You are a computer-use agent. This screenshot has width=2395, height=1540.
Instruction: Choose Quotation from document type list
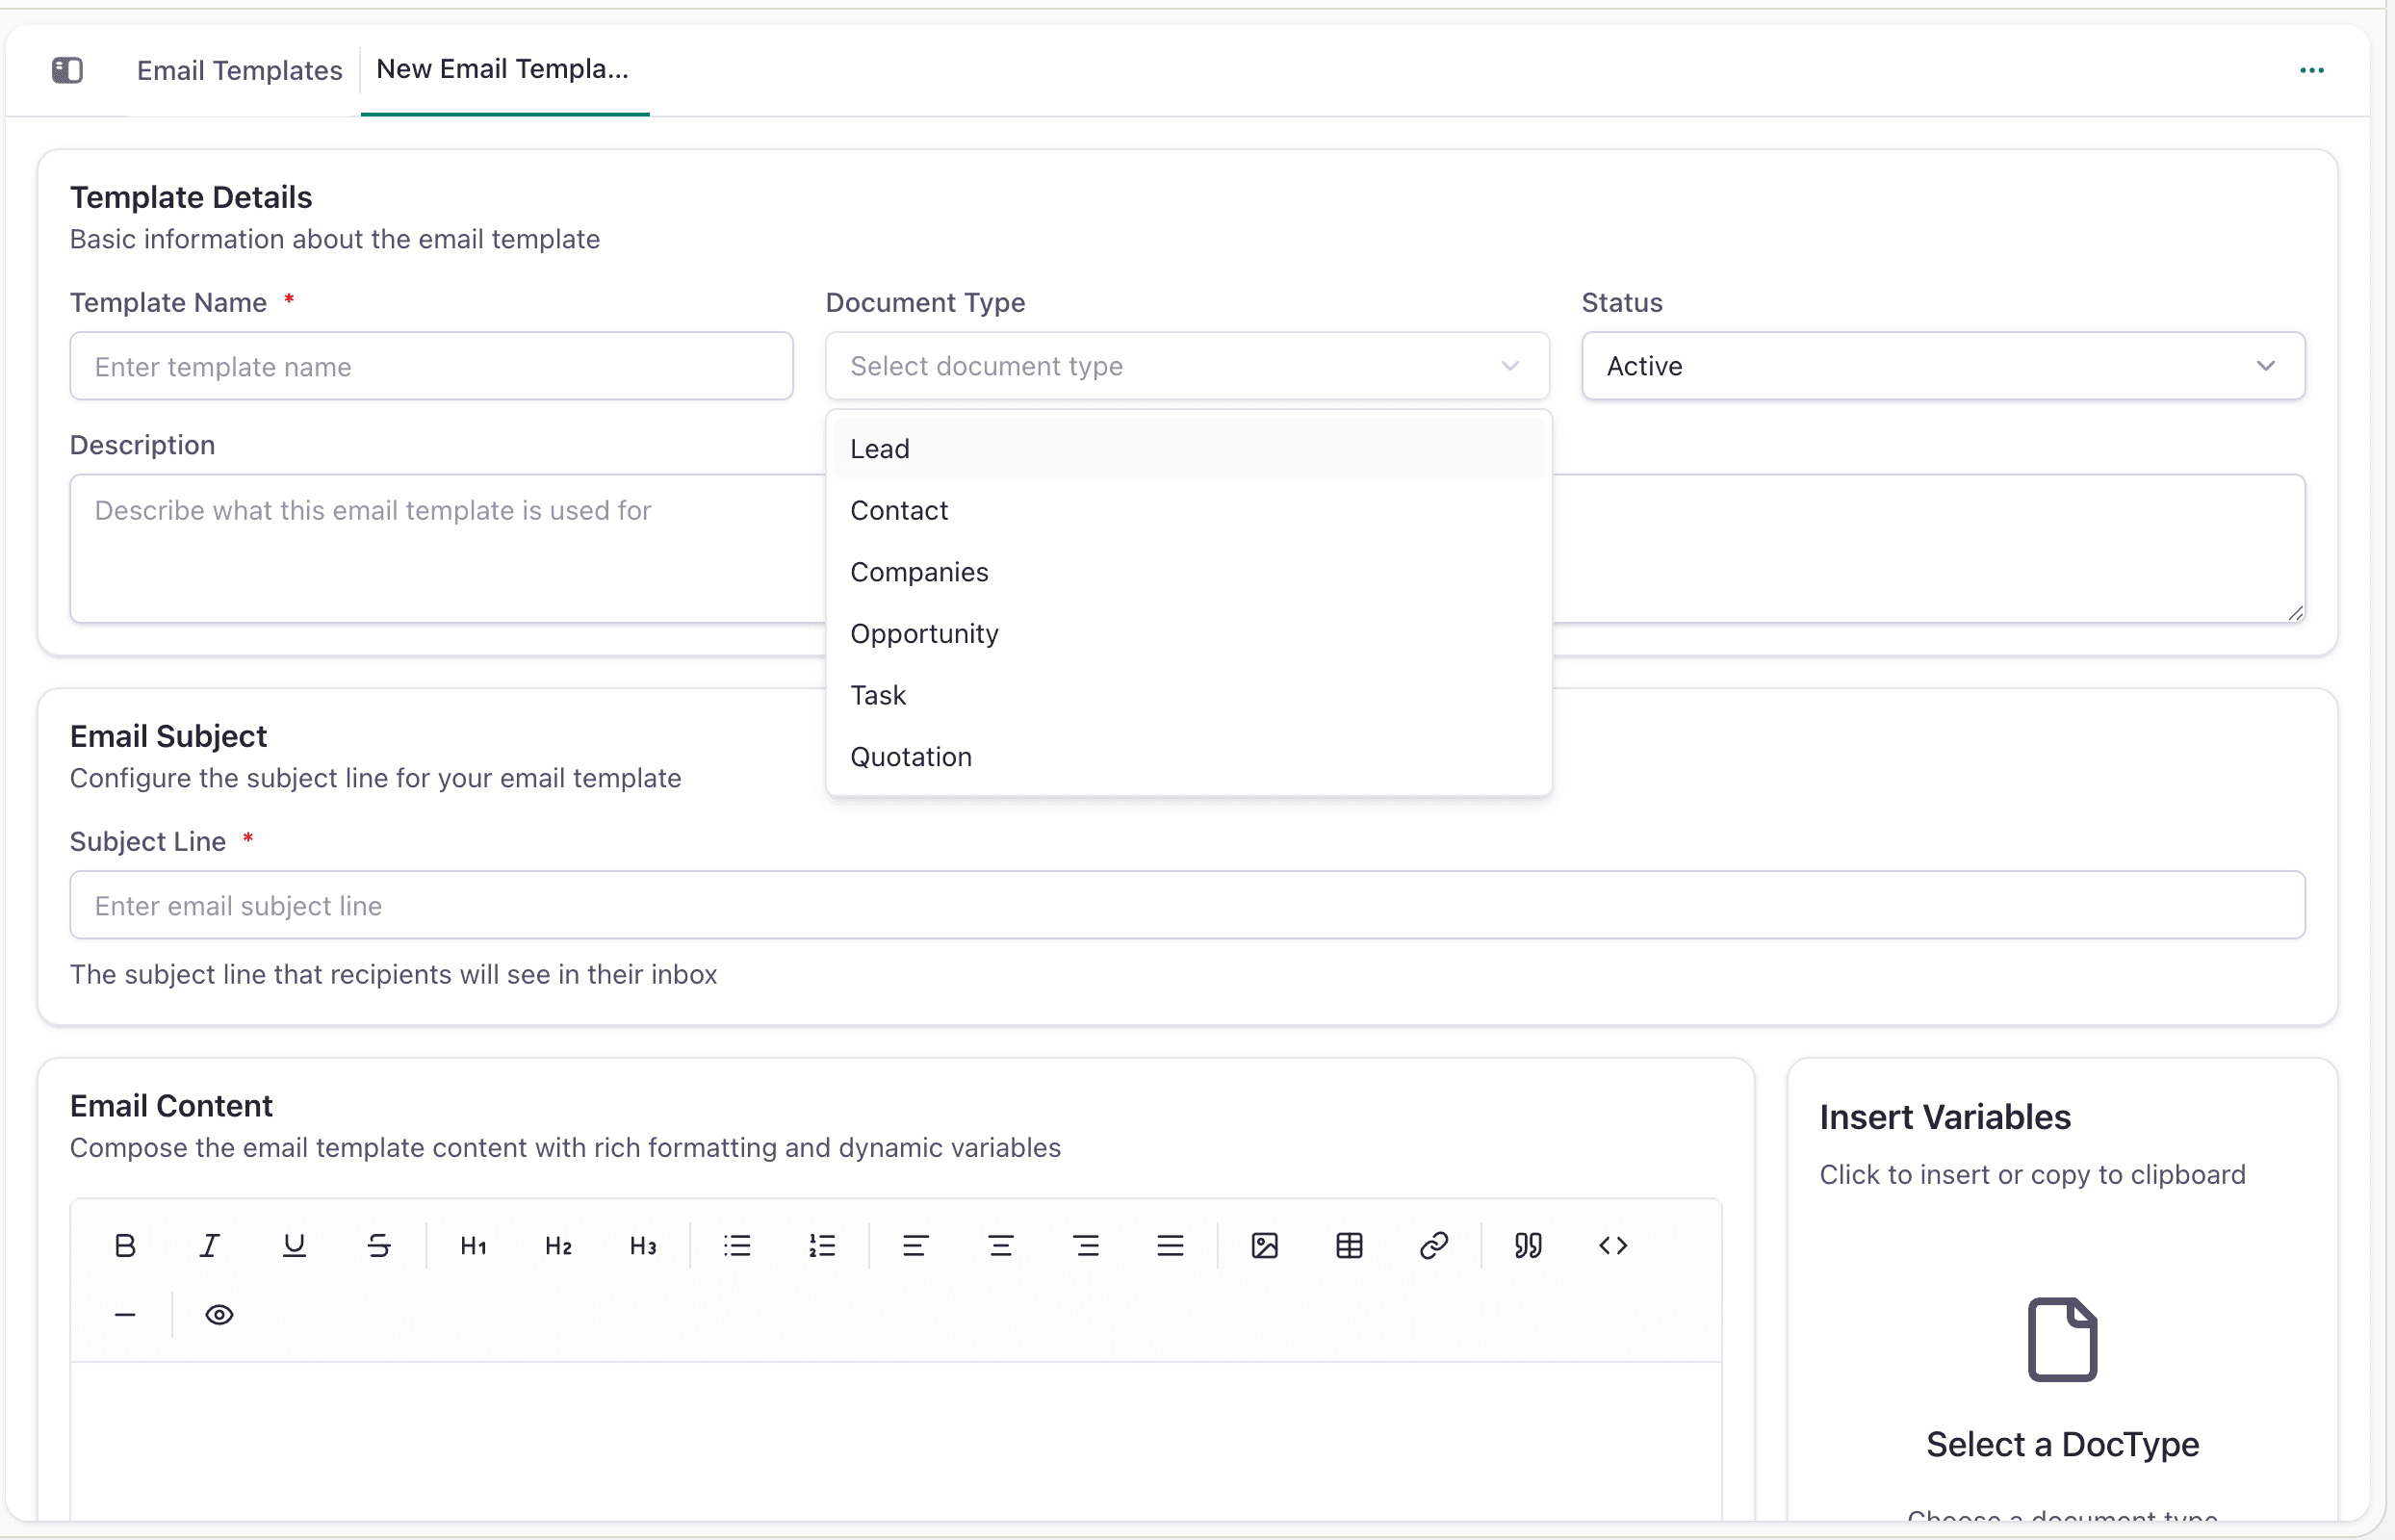[x=1188, y=757]
